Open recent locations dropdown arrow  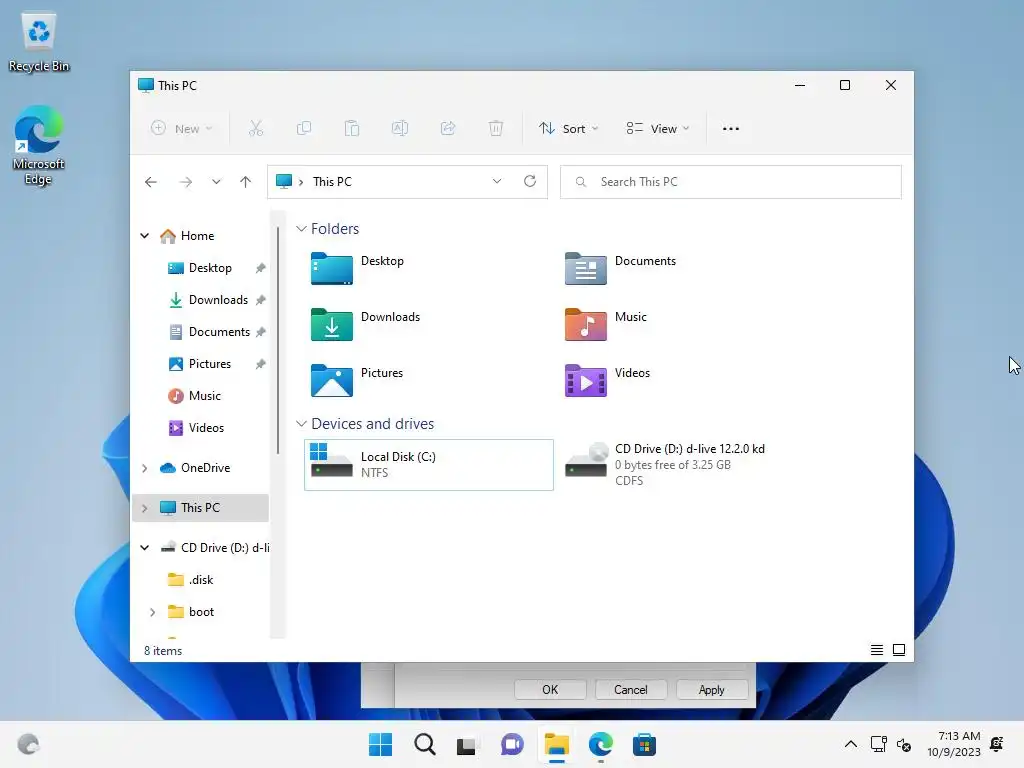click(x=216, y=182)
